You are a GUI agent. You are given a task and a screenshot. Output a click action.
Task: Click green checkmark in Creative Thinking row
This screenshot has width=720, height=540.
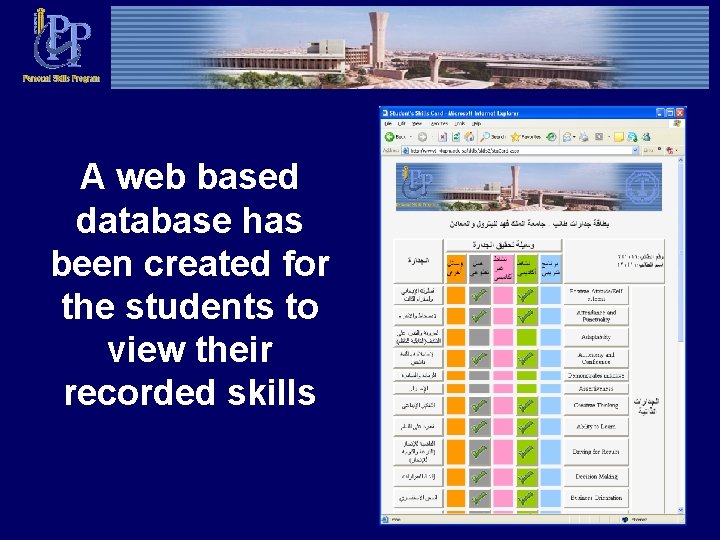click(527, 406)
